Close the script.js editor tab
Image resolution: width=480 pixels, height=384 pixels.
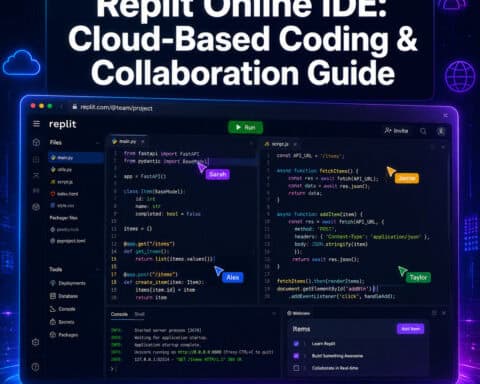coord(295,144)
